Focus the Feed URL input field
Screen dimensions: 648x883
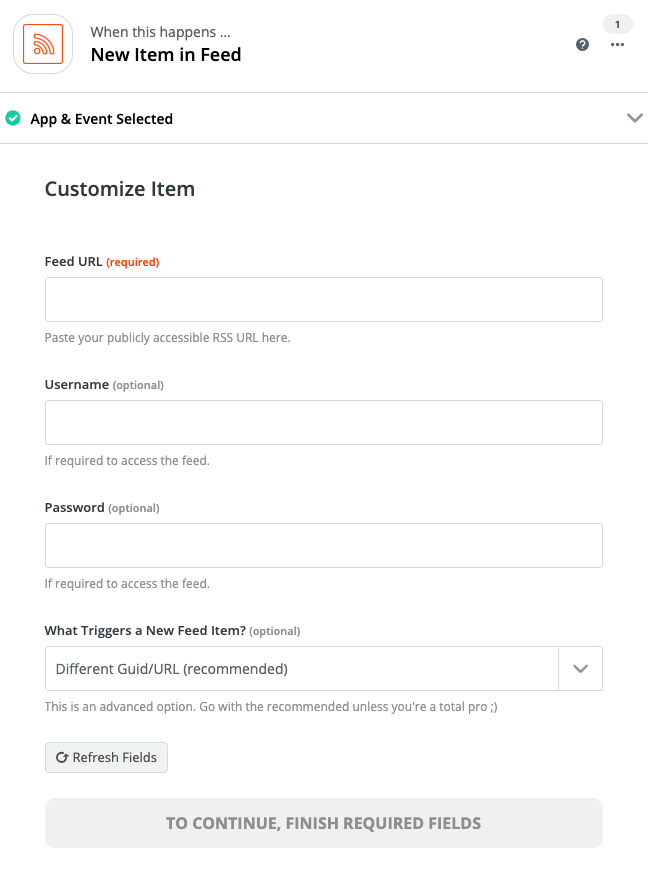pos(323,299)
